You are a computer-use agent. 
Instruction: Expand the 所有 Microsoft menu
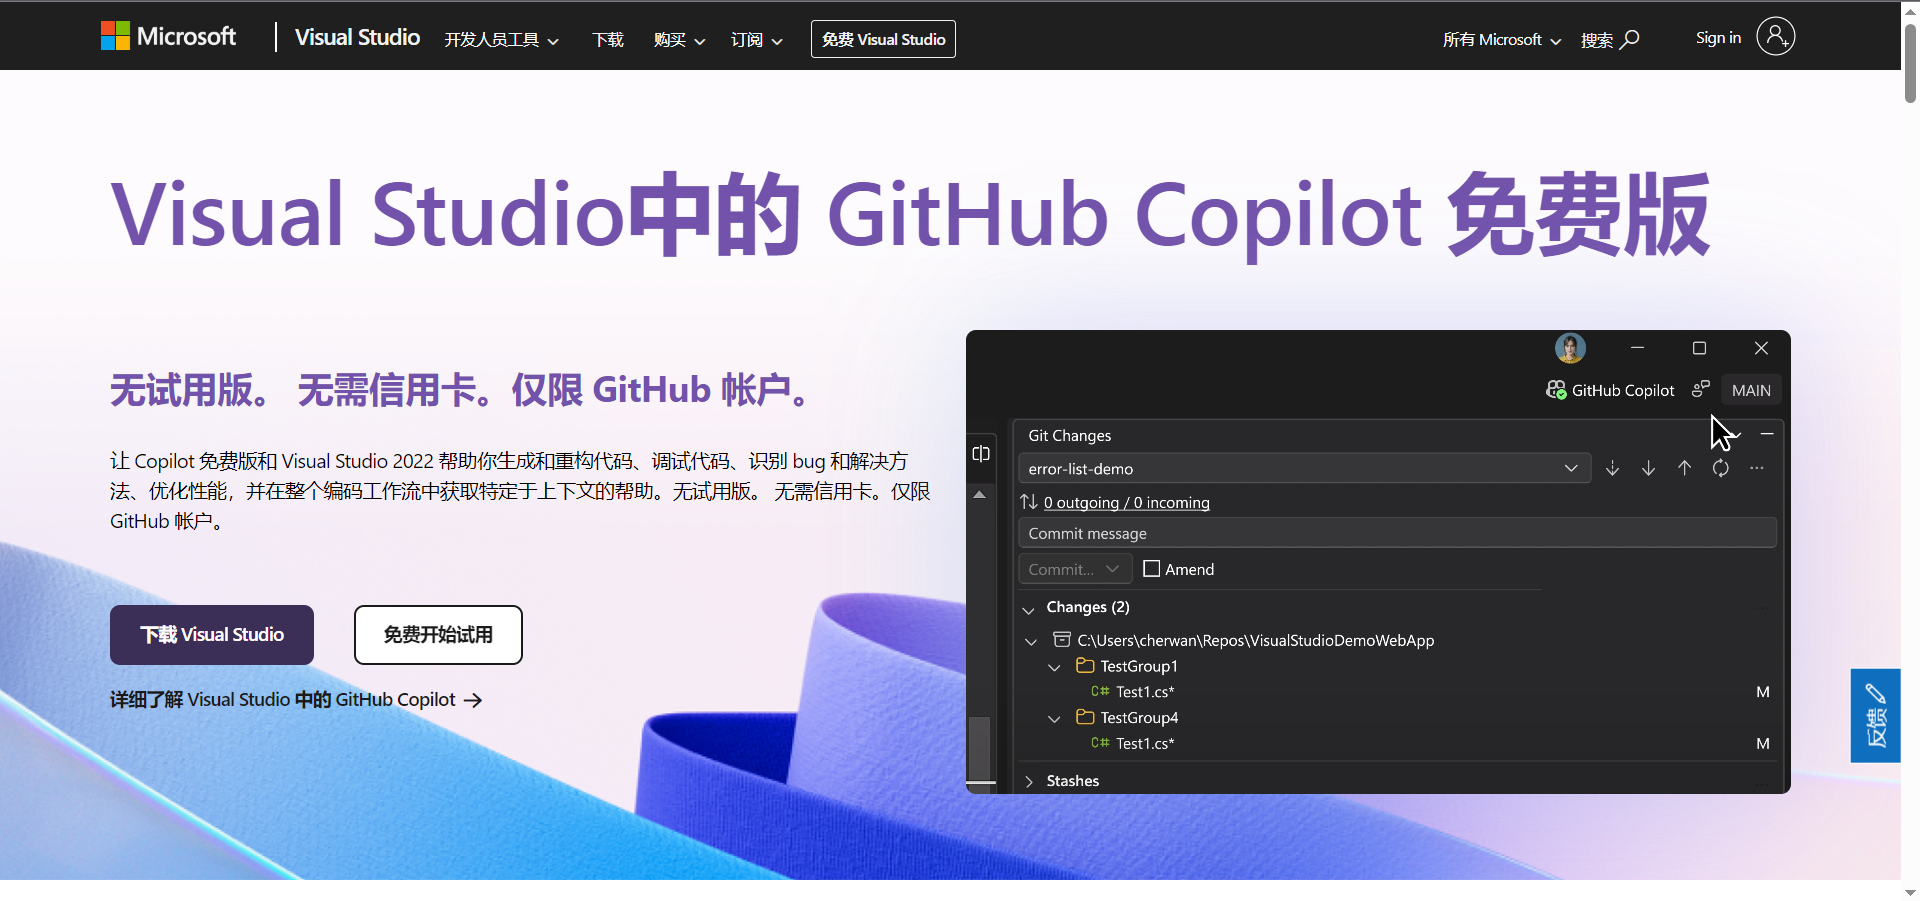pos(1501,40)
